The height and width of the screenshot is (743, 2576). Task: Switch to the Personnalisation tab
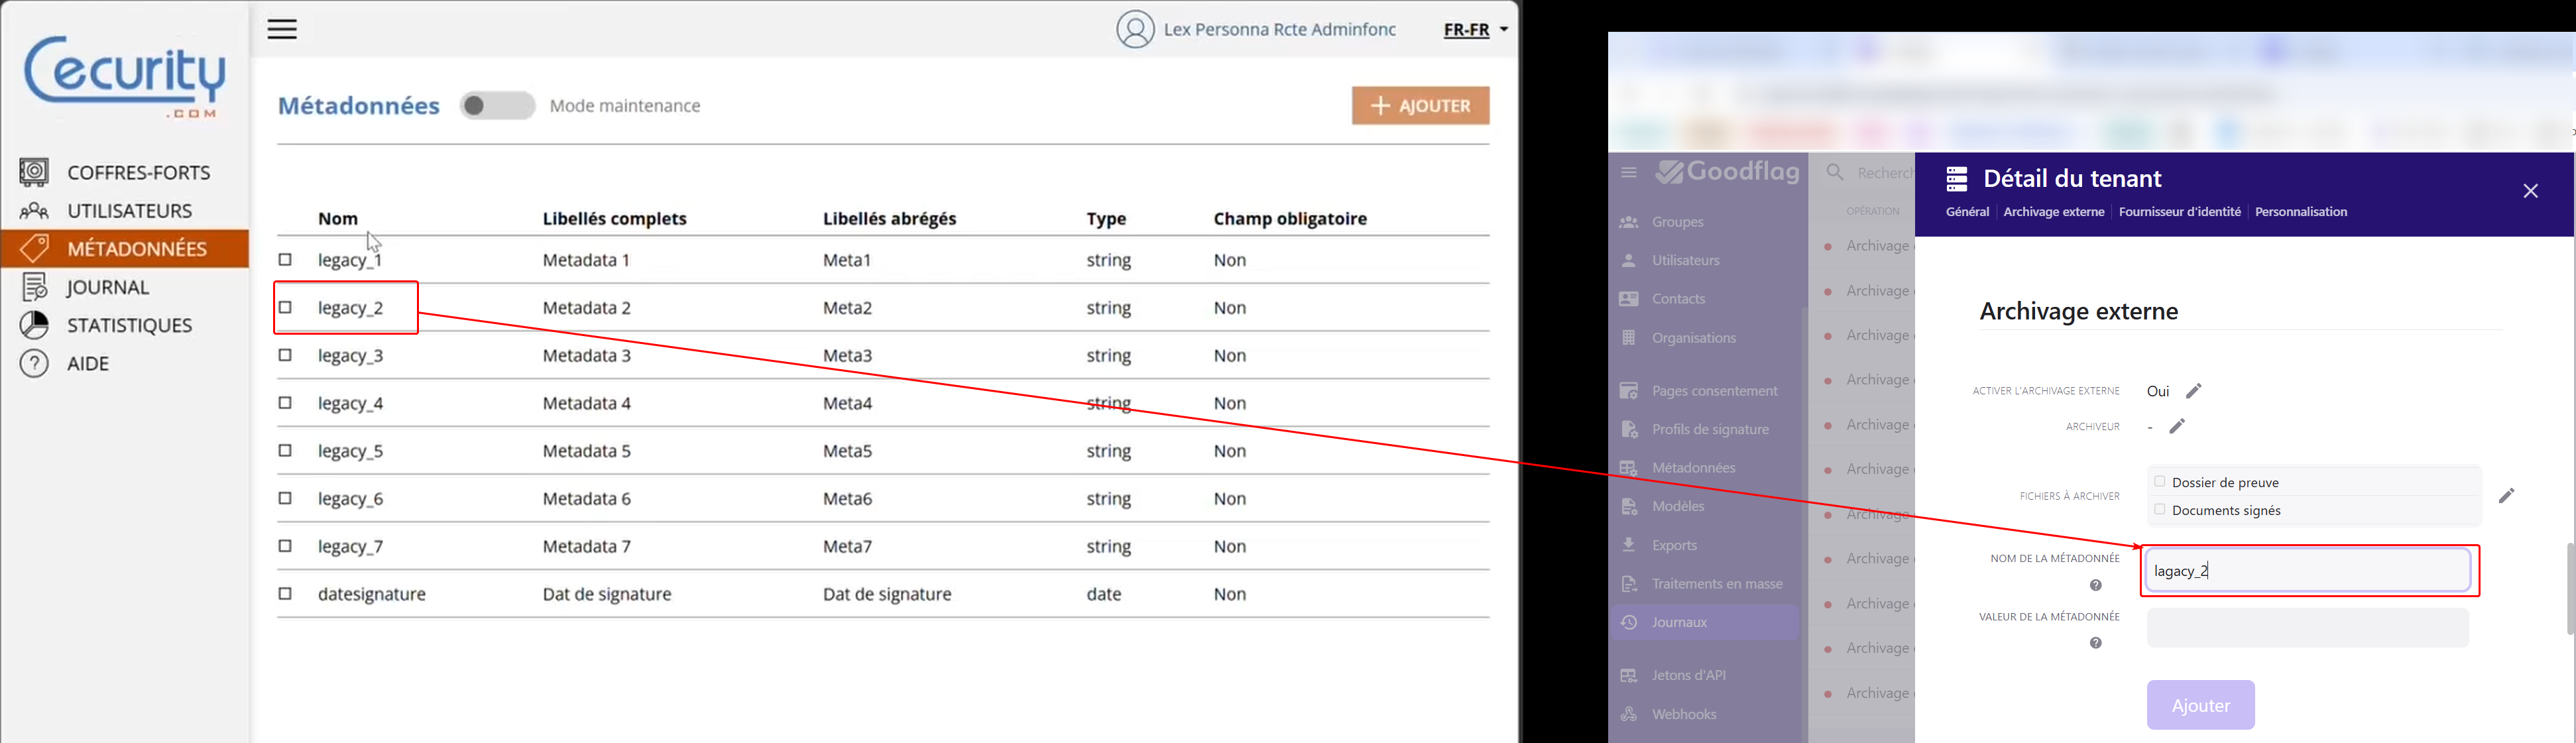click(x=2301, y=212)
